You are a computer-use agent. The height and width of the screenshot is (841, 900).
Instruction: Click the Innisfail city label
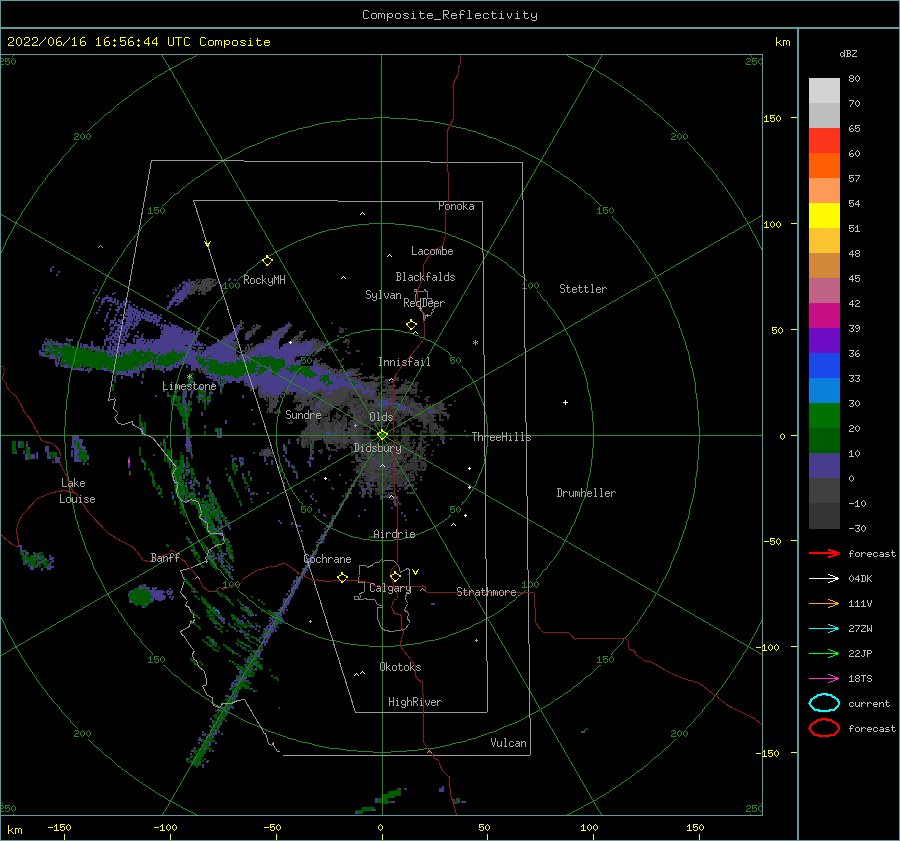tap(404, 362)
